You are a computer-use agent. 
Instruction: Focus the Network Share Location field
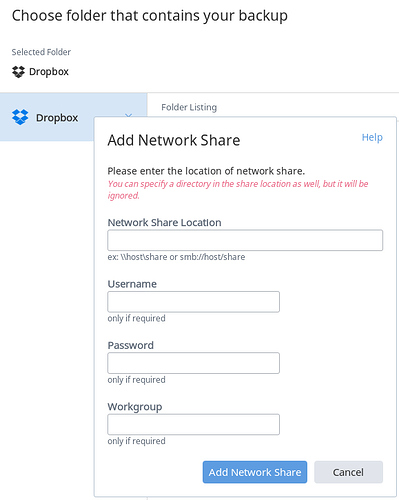[245, 240]
